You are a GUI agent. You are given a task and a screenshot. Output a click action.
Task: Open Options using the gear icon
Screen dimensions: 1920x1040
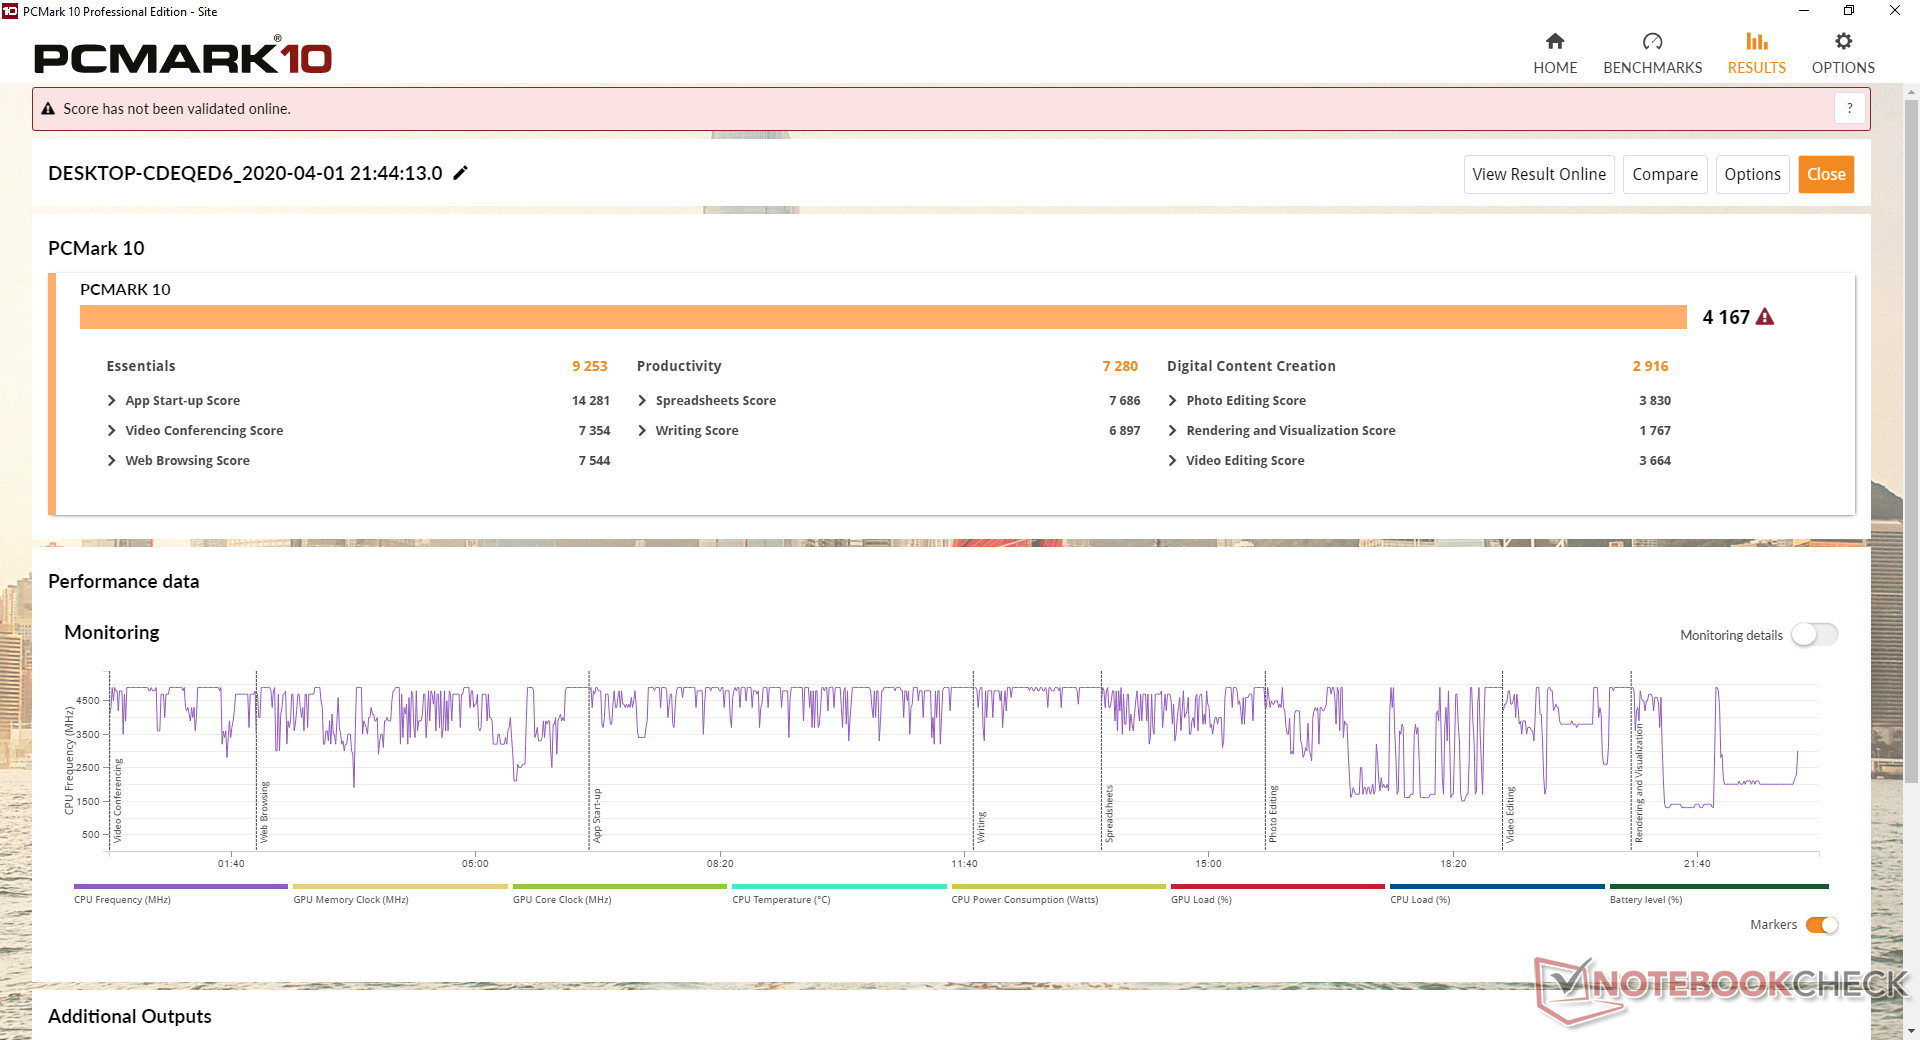pos(1842,42)
